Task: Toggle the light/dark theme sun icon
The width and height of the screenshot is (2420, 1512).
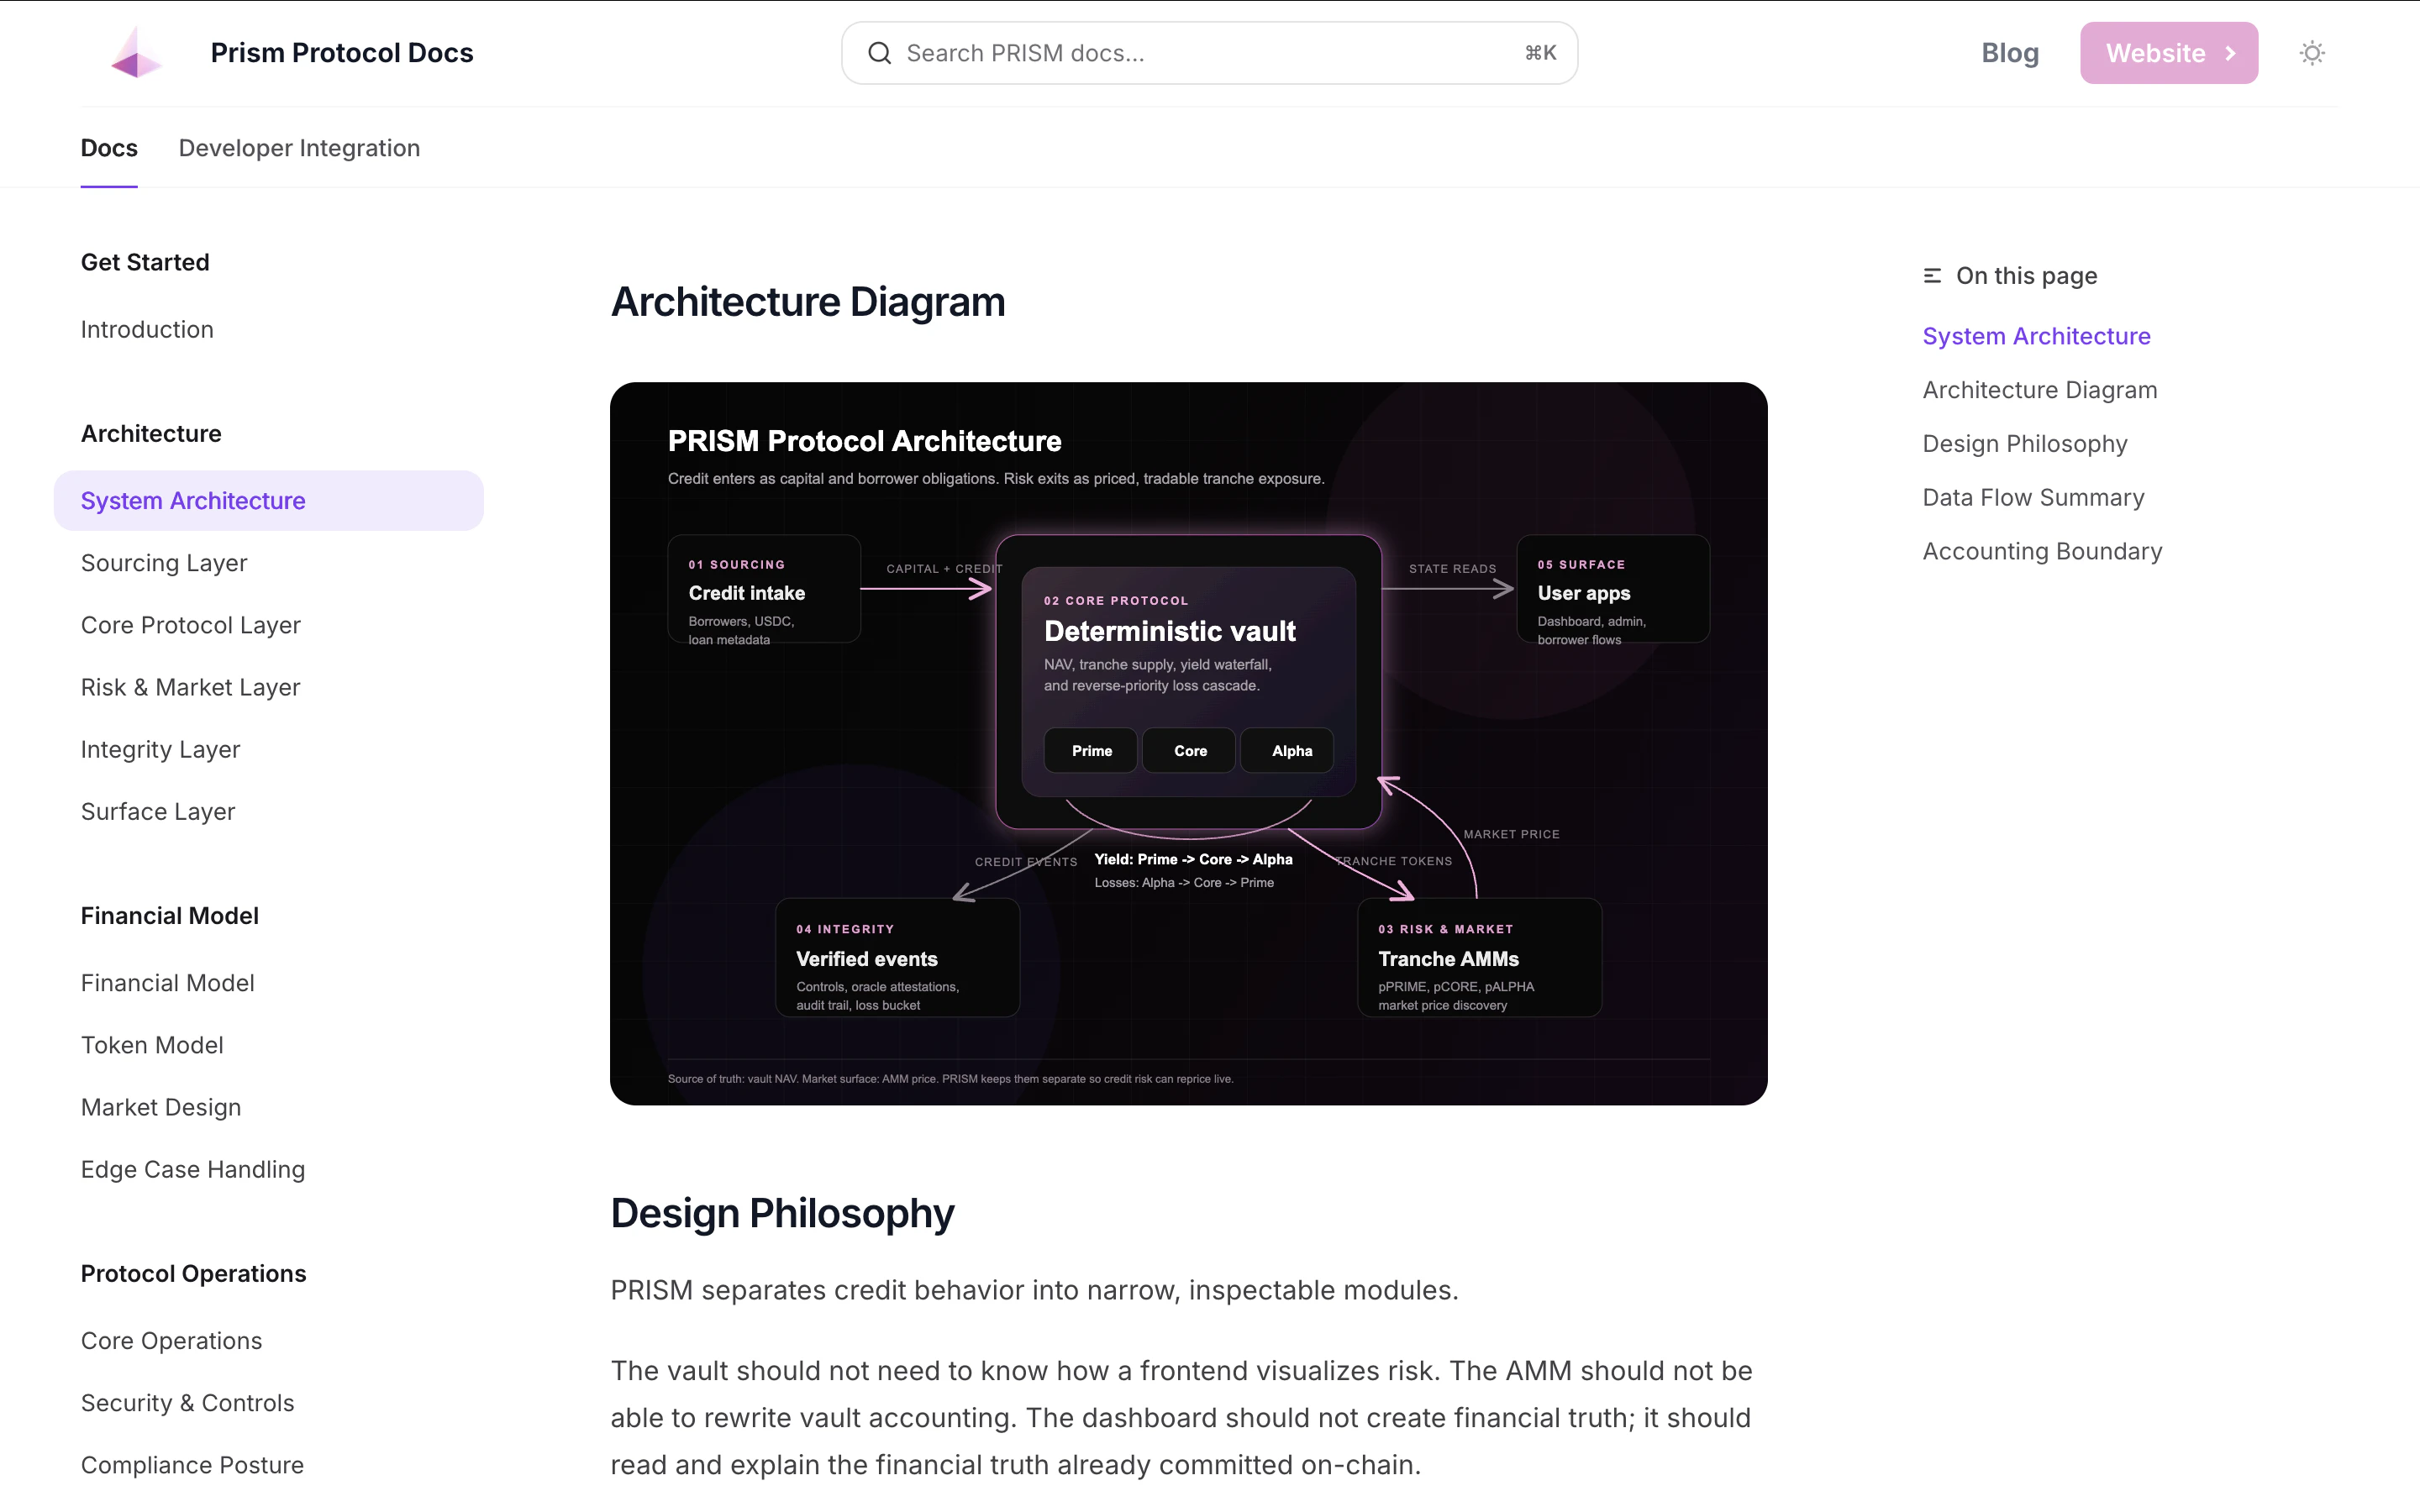Action: coord(2311,53)
